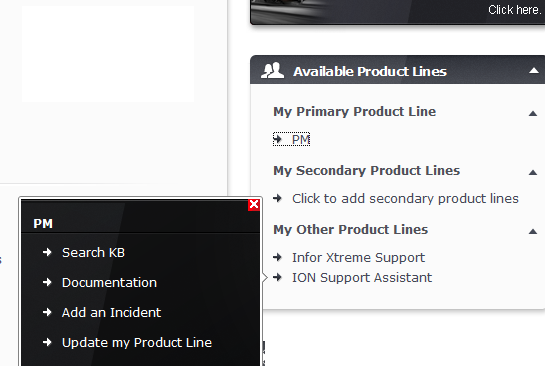Click the arrow icon next to Add an Incident
Screen dimensions: 545x366
coord(47,312)
